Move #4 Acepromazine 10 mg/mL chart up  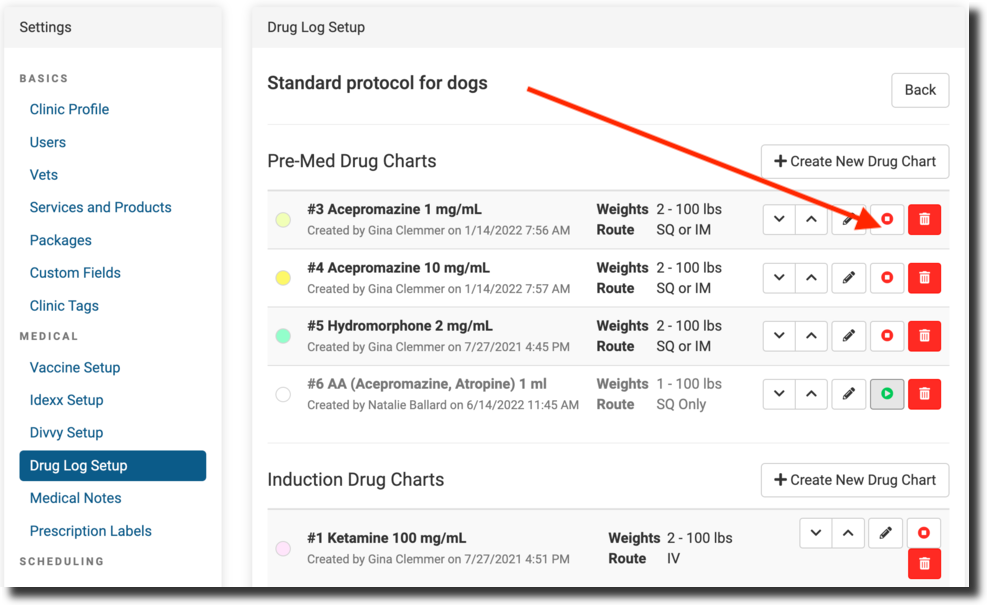(x=812, y=278)
